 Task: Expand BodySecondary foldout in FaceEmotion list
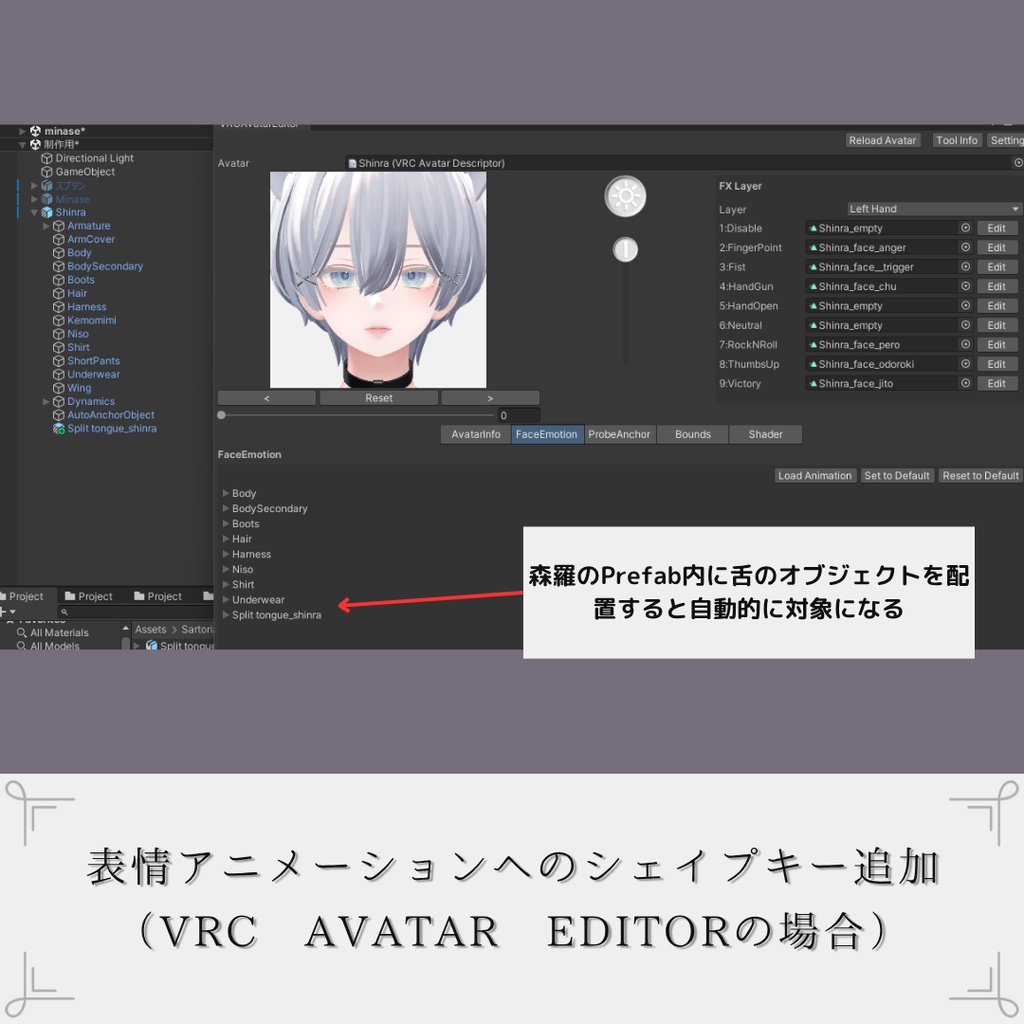pyautogui.click(x=226, y=508)
